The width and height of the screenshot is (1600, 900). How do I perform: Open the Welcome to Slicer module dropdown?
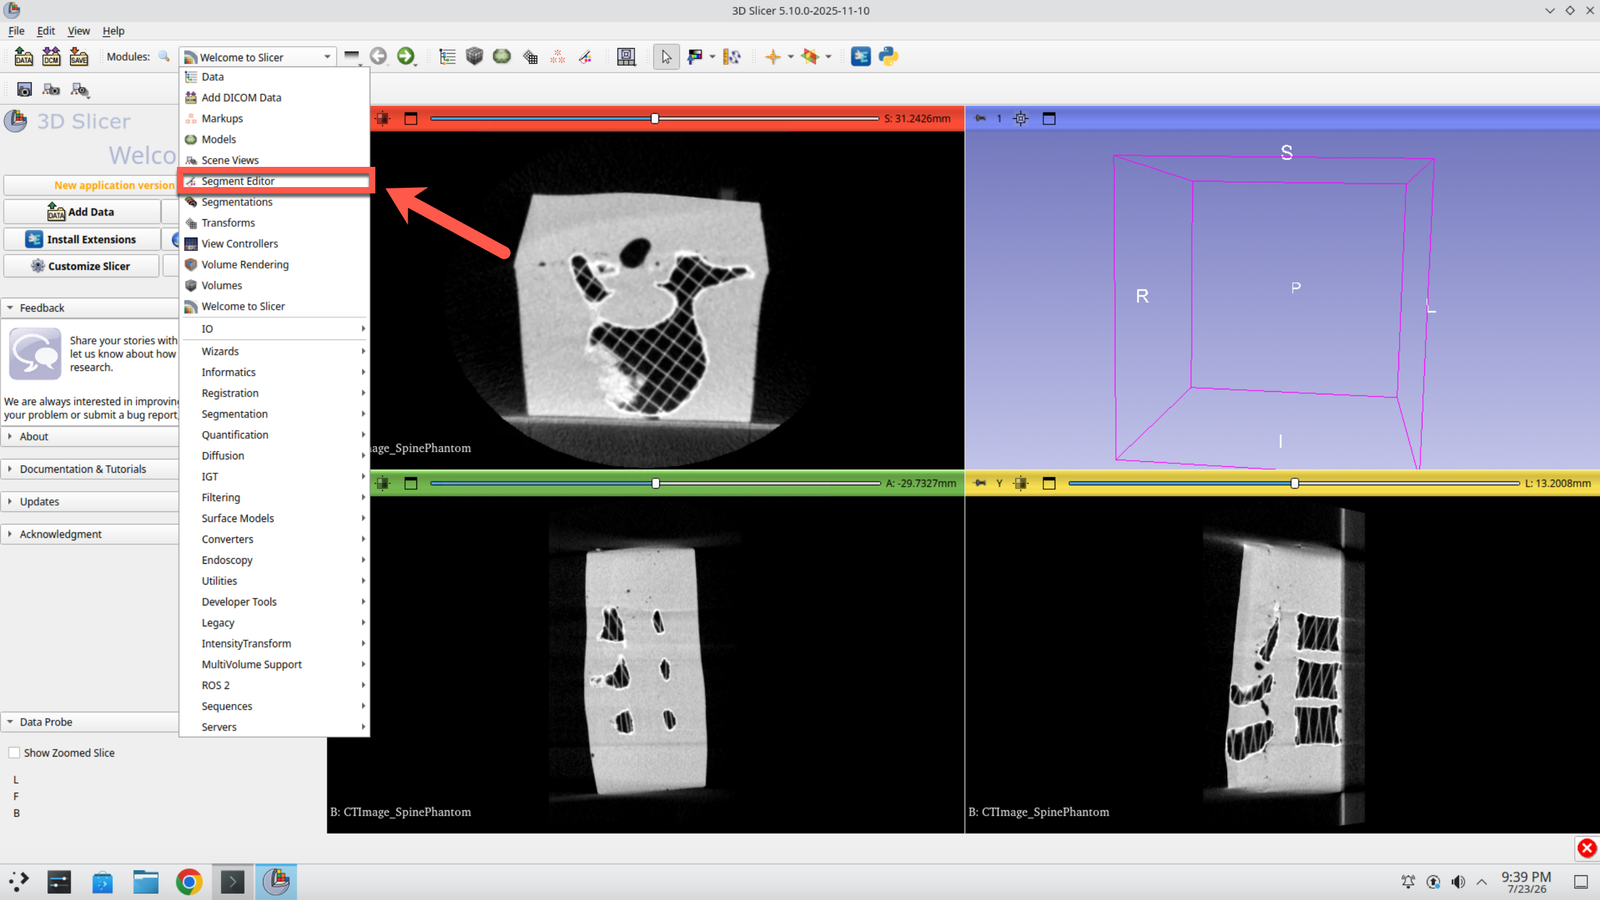point(257,57)
